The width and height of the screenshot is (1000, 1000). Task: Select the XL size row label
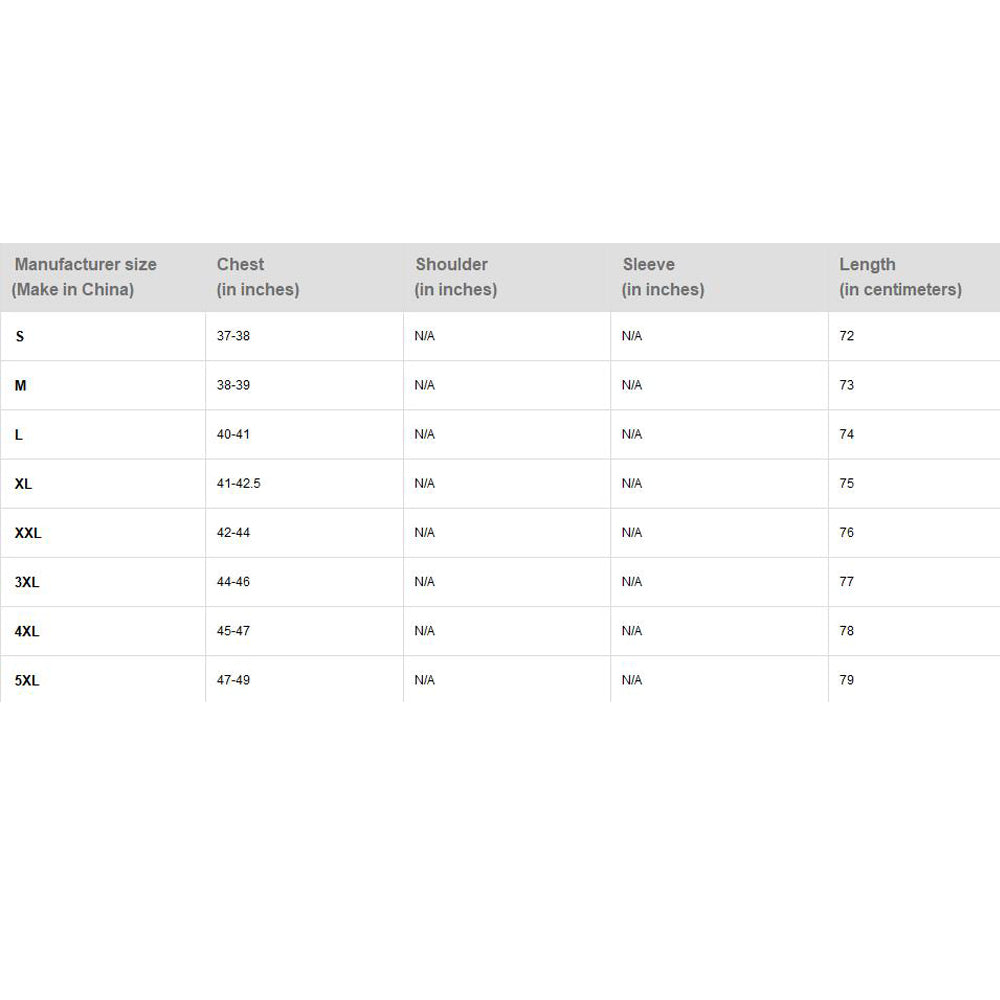(x=24, y=484)
